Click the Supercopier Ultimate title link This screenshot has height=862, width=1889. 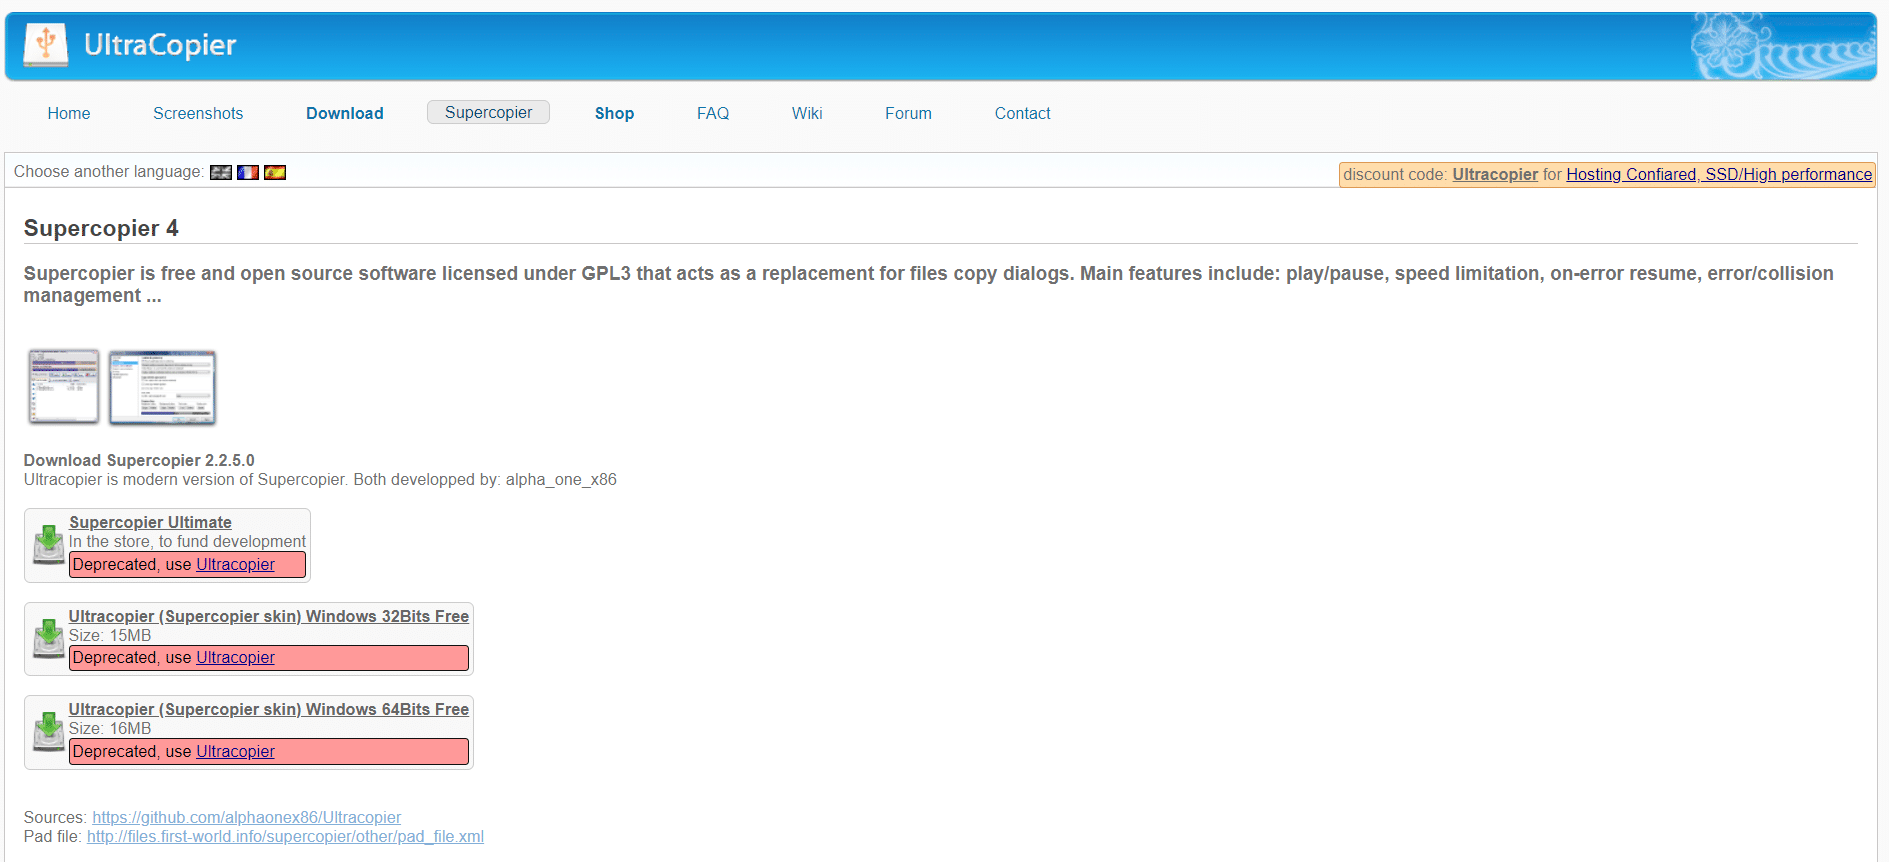click(x=150, y=522)
